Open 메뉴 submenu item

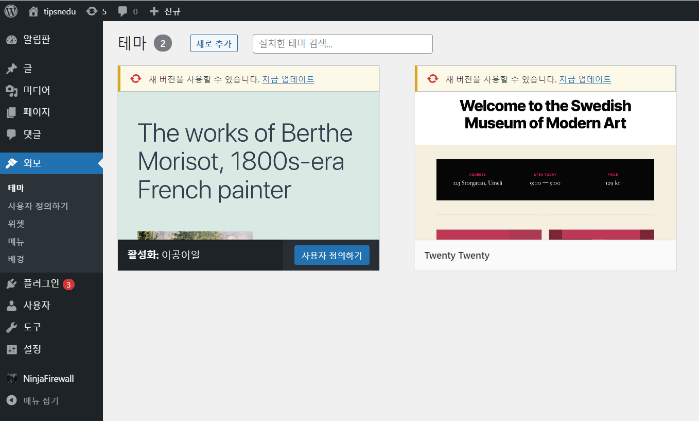pos(16,242)
